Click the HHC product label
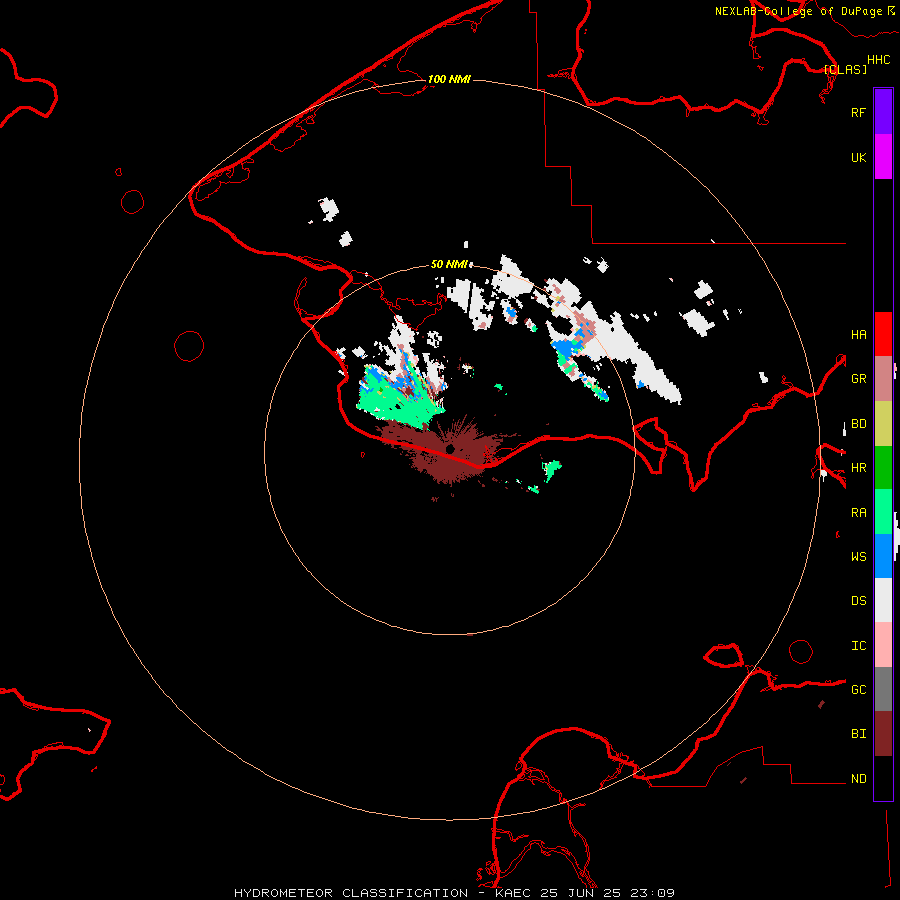This screenshot has width=900, height=900. [x=879, y=60]
